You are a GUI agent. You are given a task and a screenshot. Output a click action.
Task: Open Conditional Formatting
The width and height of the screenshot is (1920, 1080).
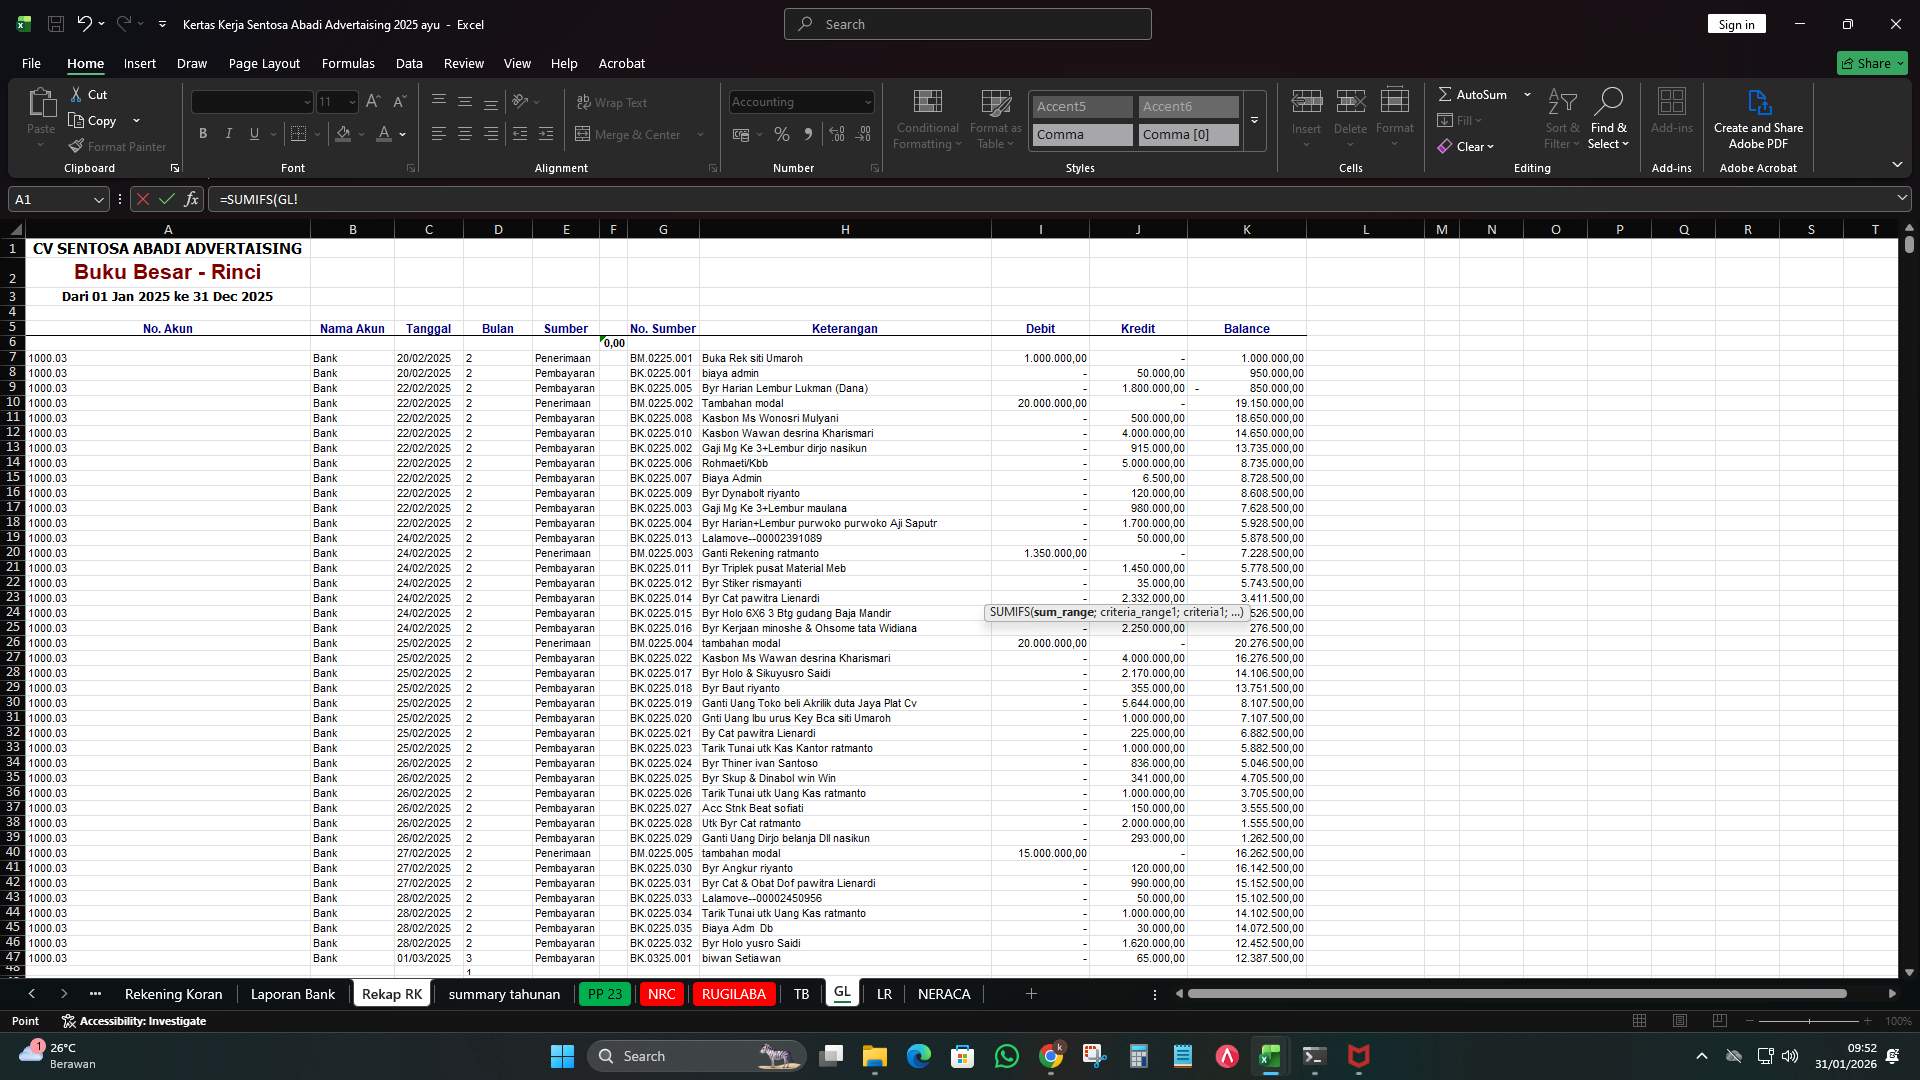[927, 117]
